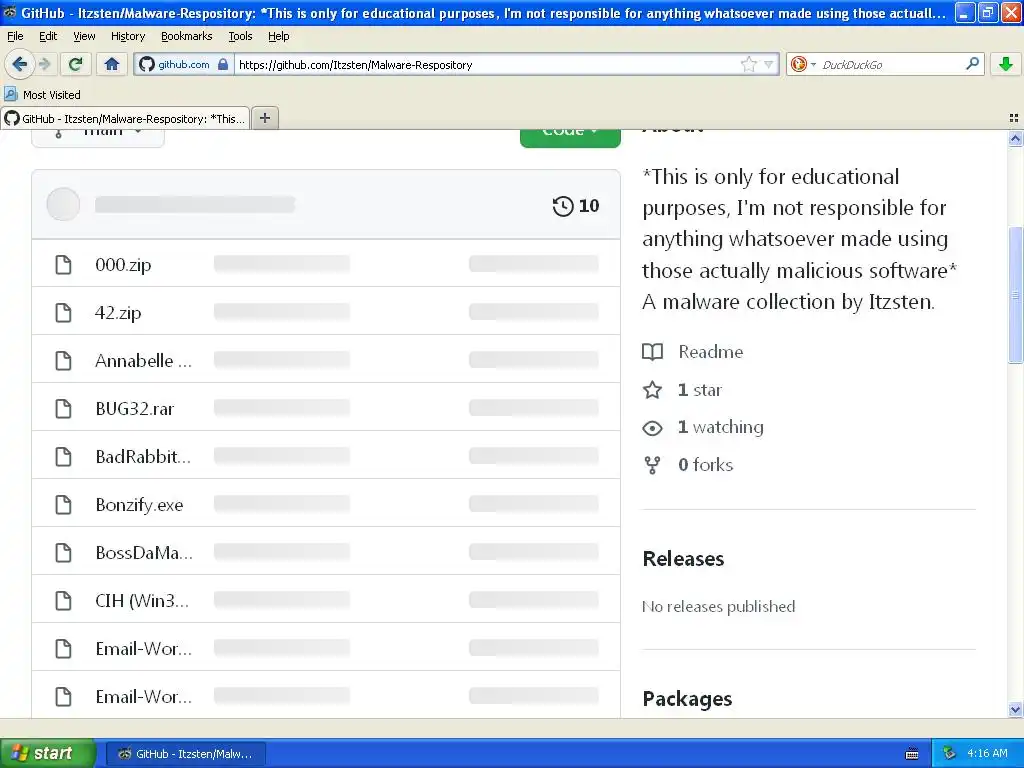Open the DuckDuckGo search engine selector
Screen dimensions: 1024x768
803,64
